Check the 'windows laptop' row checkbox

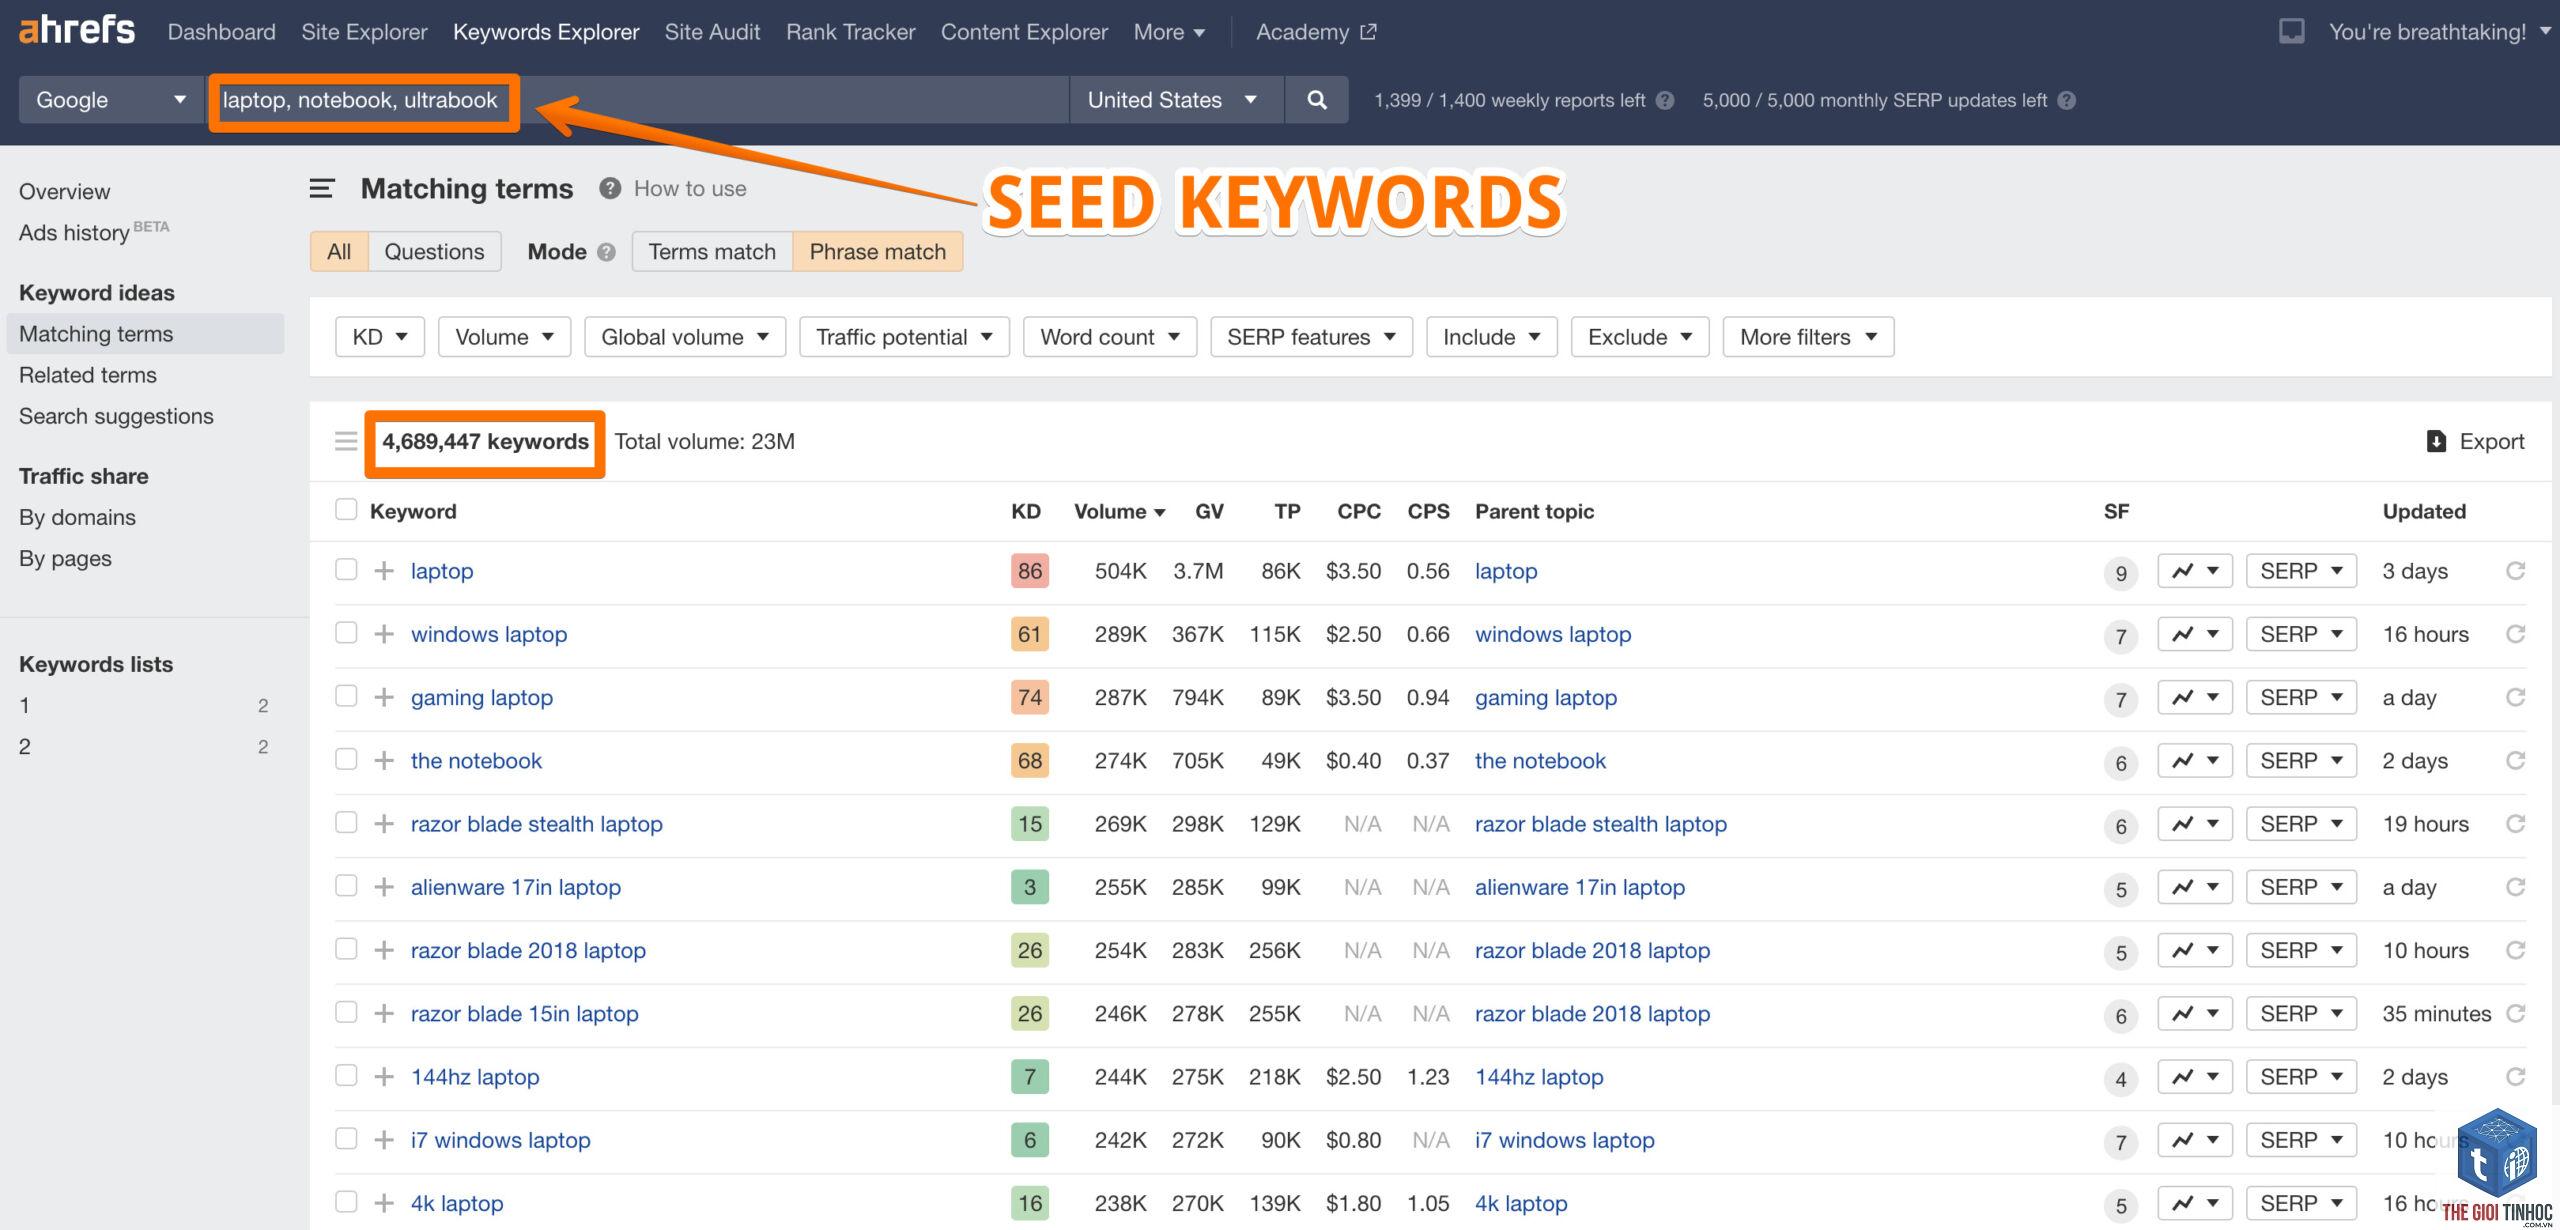pos(346,633)
